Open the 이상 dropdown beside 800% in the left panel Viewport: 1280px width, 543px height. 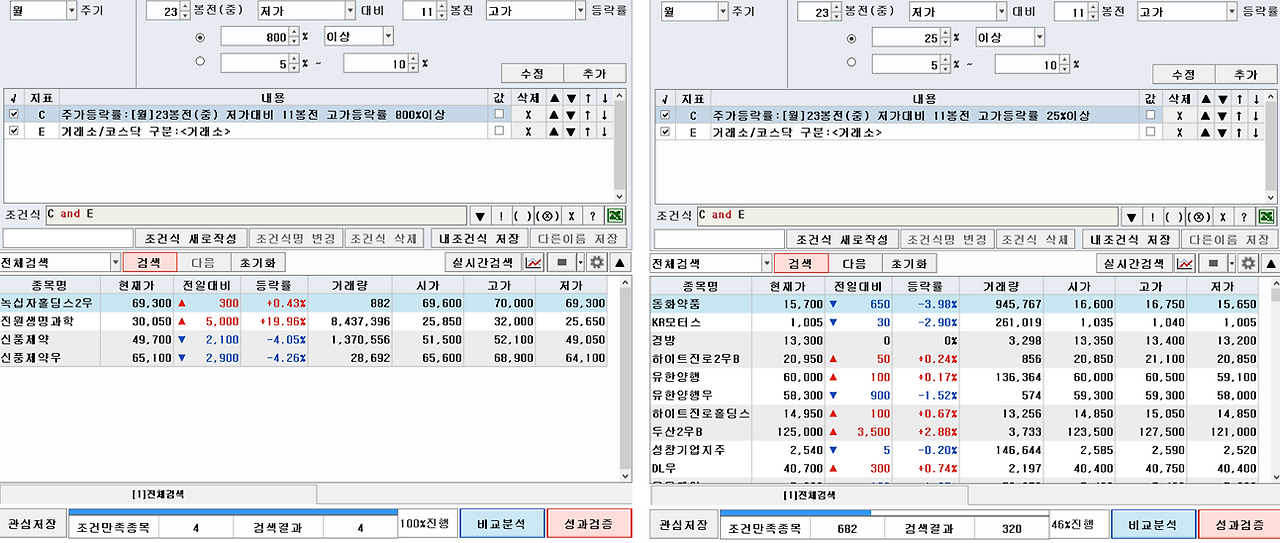pyautogui.click(x=388, y=36)
